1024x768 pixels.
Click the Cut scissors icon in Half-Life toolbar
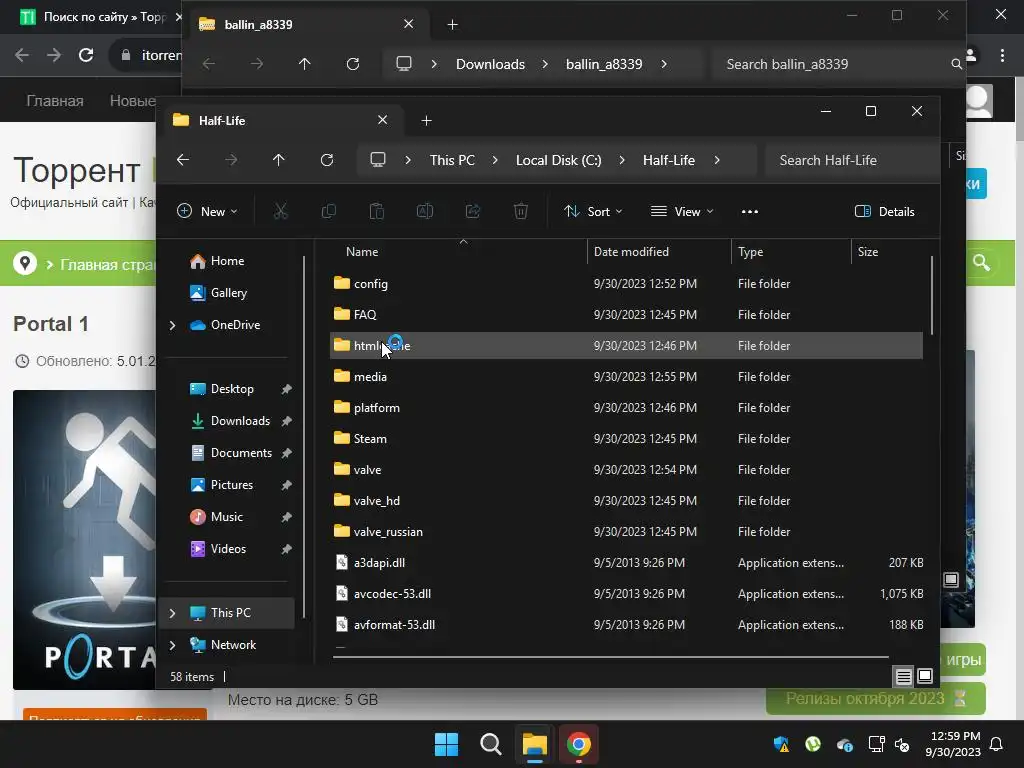tap(280, 212)
